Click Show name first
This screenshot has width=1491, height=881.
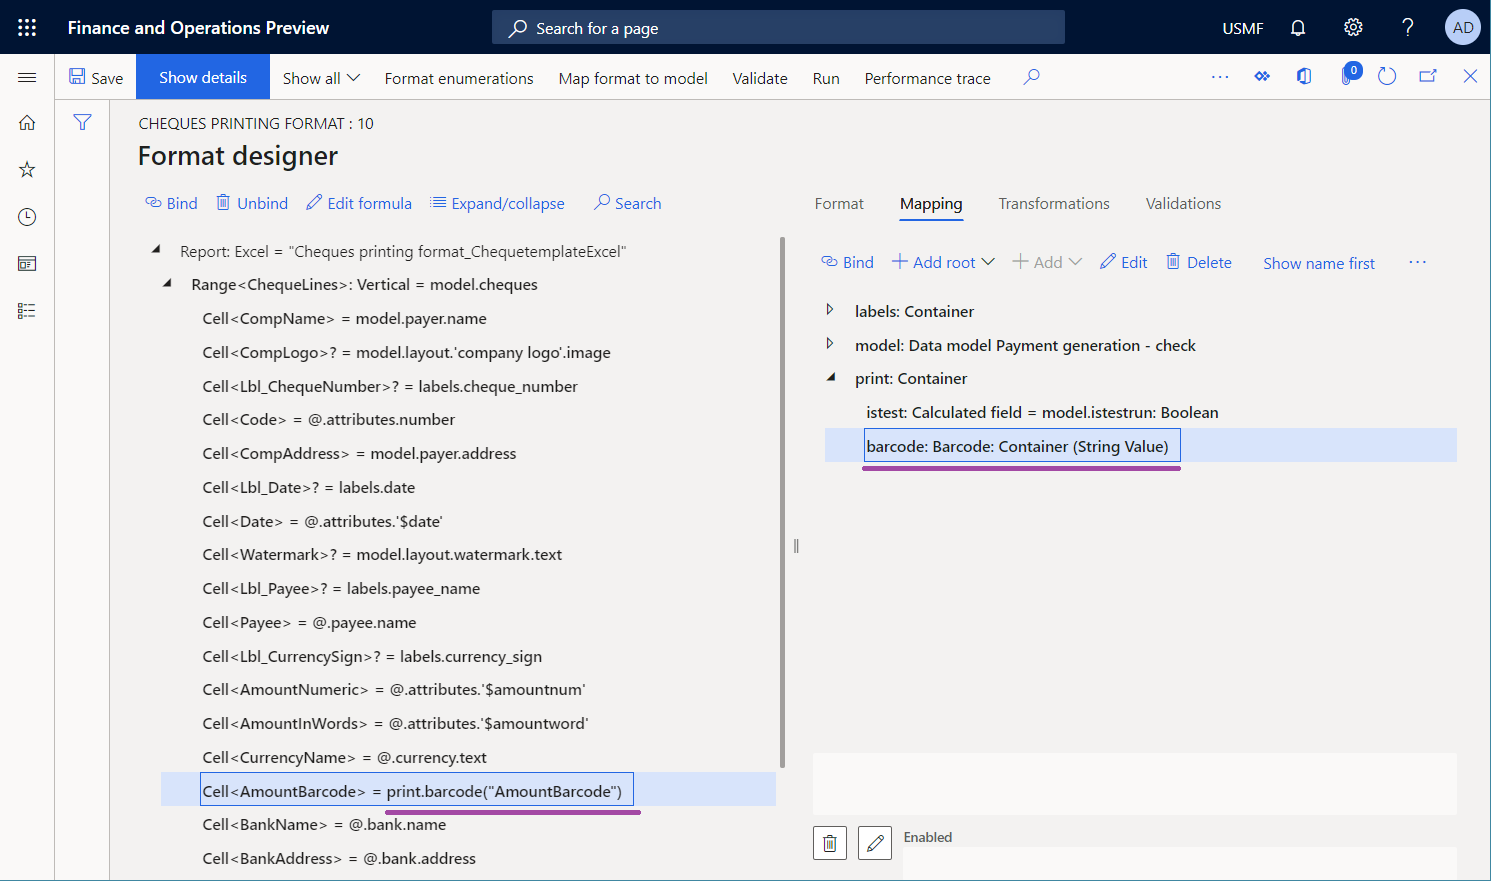coord(1319,263)
